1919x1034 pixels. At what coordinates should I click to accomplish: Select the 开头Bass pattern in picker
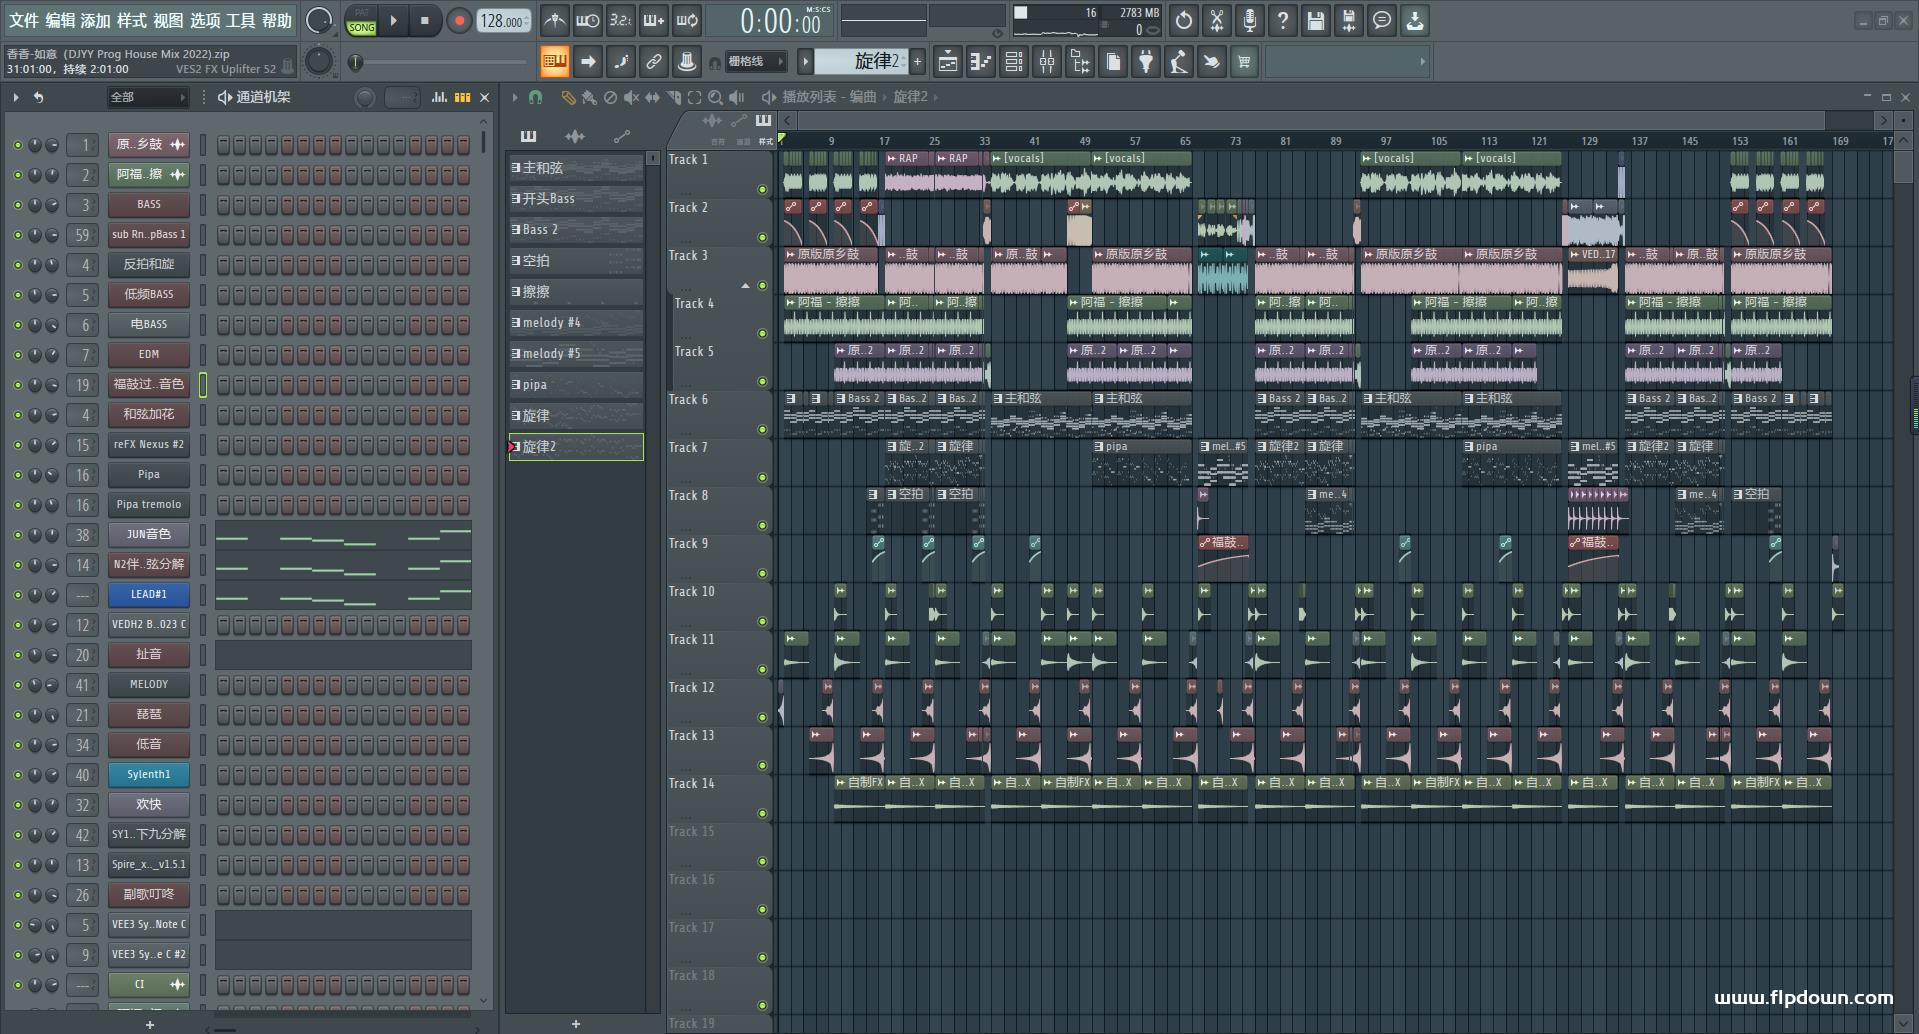click(x=576, y=199)
